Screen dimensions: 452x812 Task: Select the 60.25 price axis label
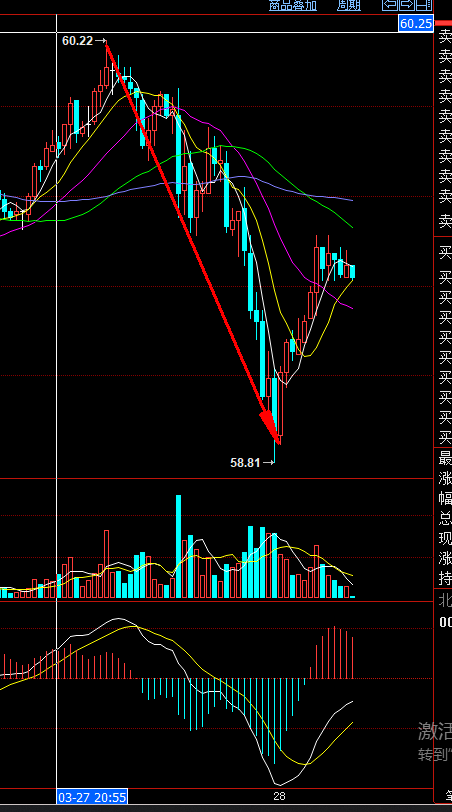click(x=416, y=23)
